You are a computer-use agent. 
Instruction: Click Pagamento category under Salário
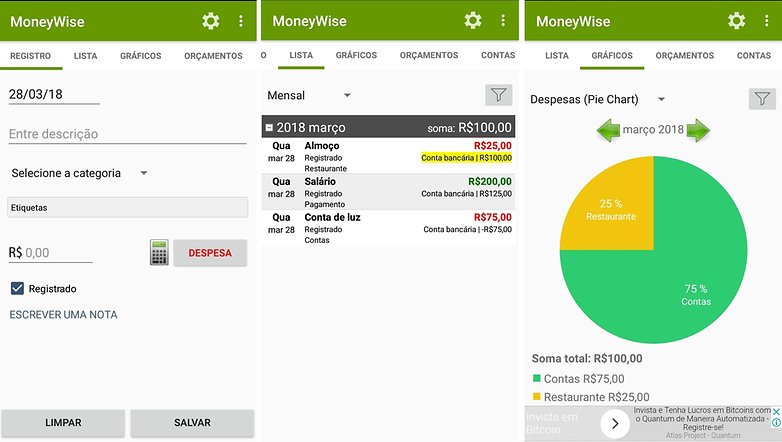tap(325, 205)
